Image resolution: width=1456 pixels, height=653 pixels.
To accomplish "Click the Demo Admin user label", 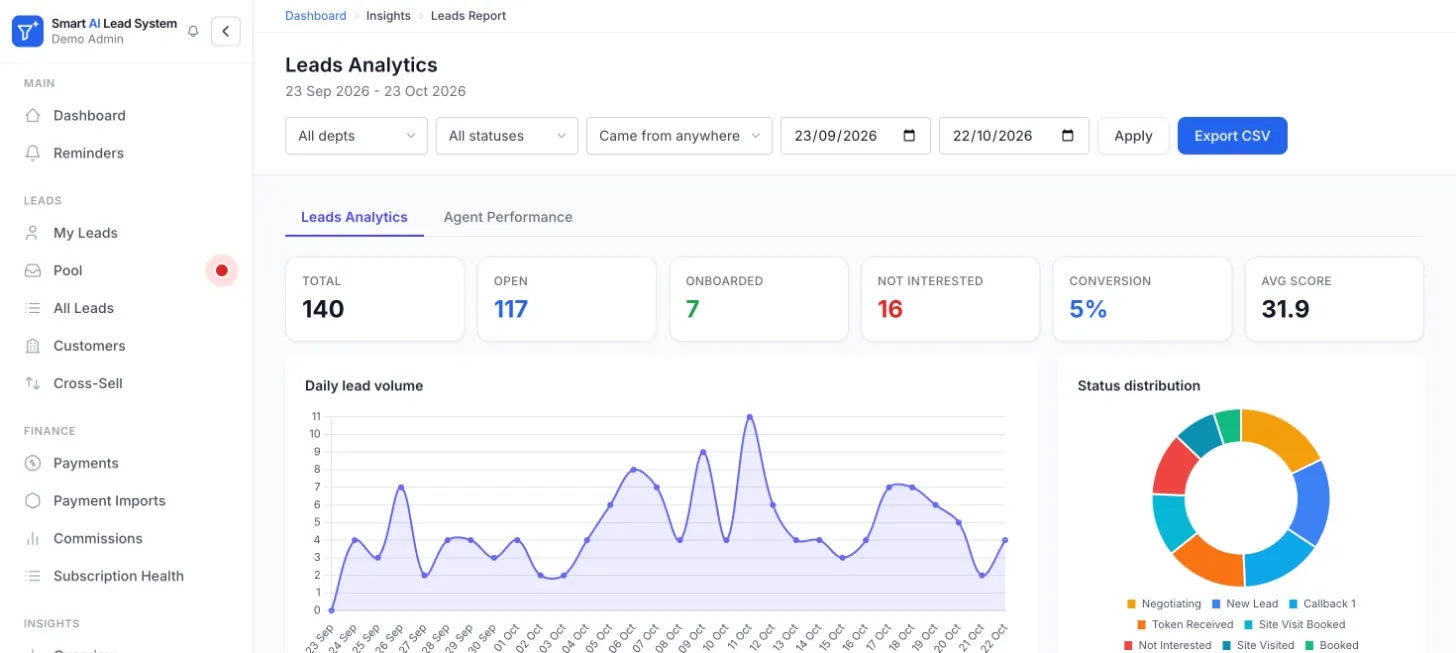I will click(88, 40).
